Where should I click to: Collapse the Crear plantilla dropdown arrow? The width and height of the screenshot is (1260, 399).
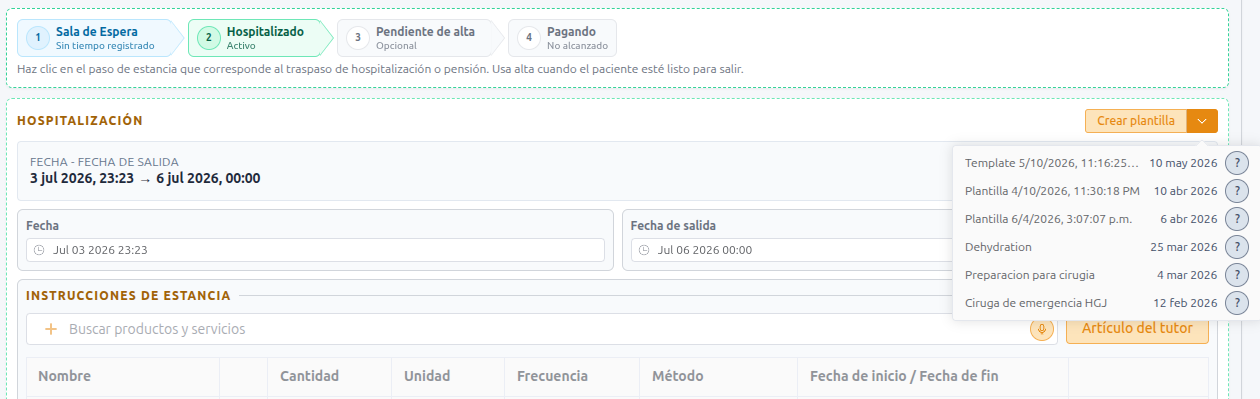1202,121
